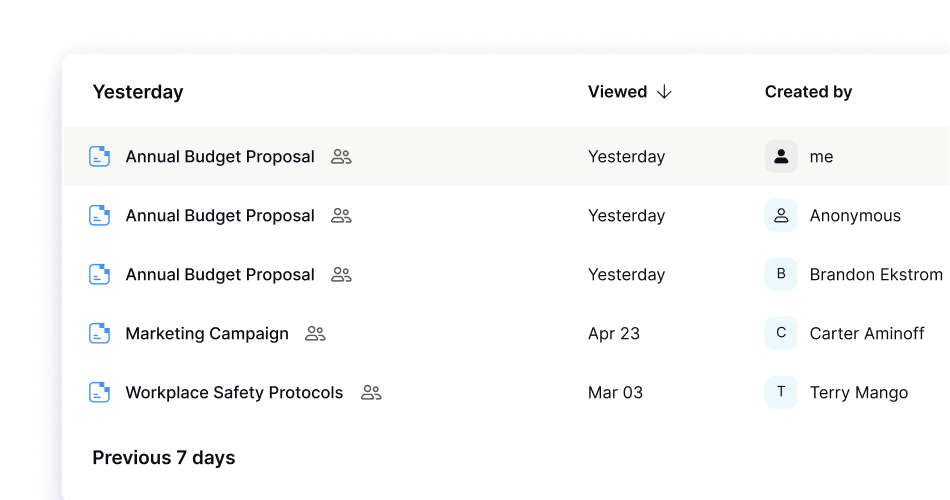Sort by the Viewed column header
This screenshot has height=500, width=950.
[x=617, y=92]
